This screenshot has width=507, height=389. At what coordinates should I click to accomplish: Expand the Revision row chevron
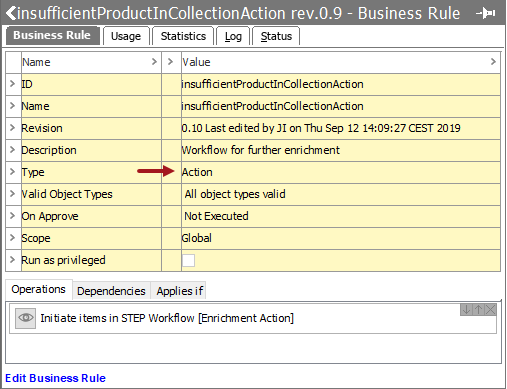[x=12, y=128]
